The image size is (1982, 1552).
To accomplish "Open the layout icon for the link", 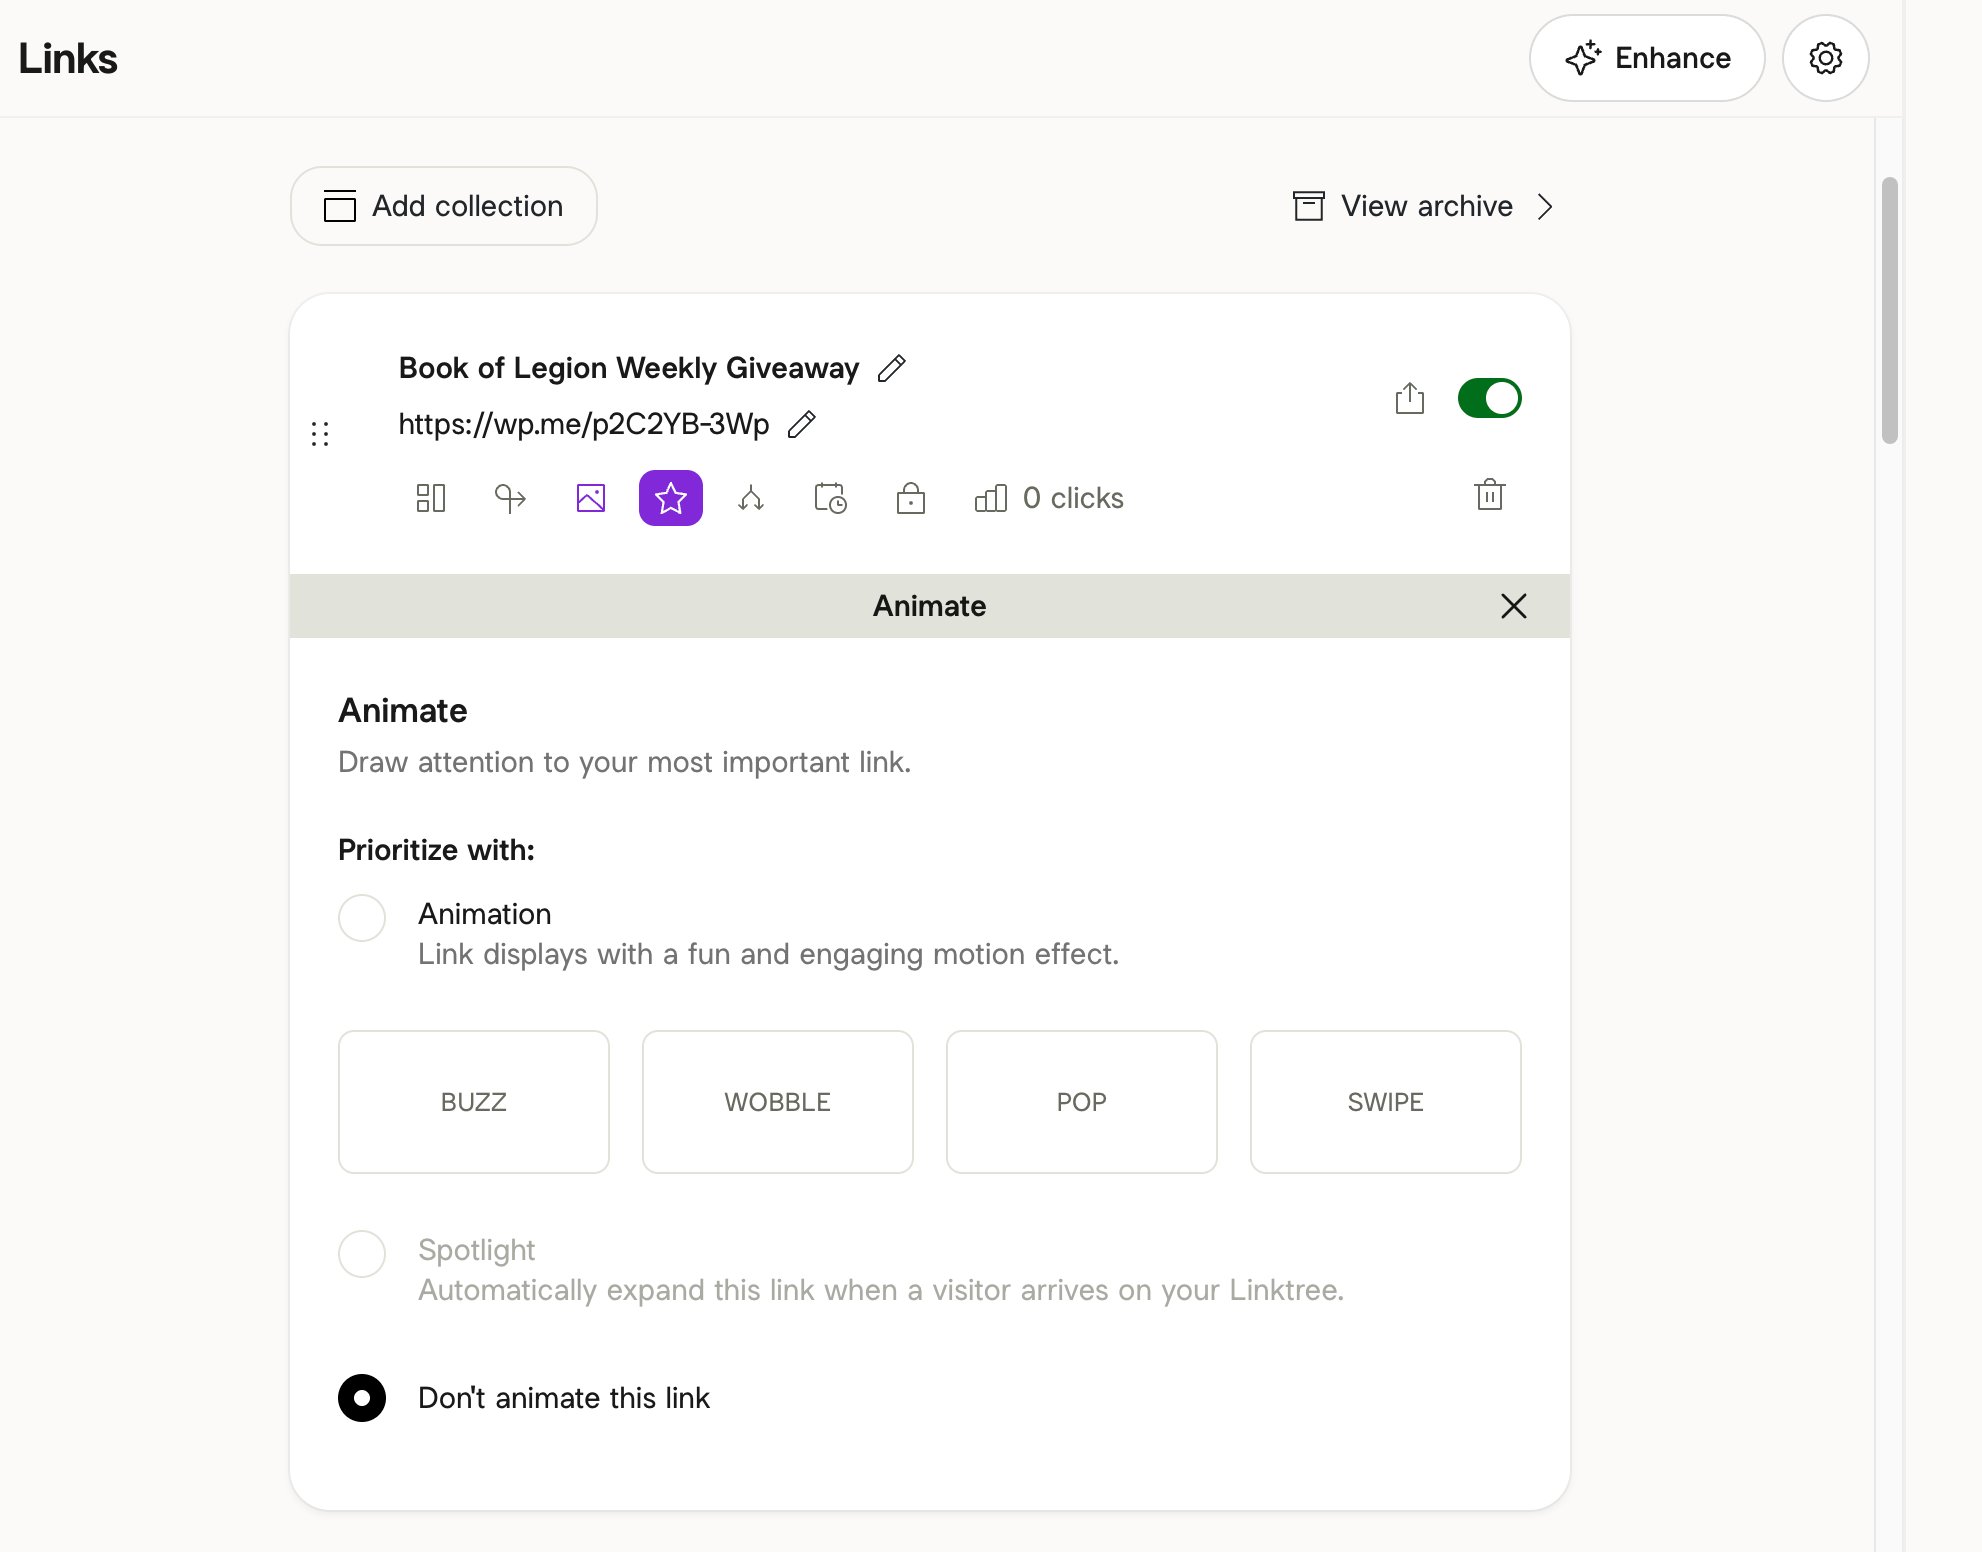I will [430, 498].
